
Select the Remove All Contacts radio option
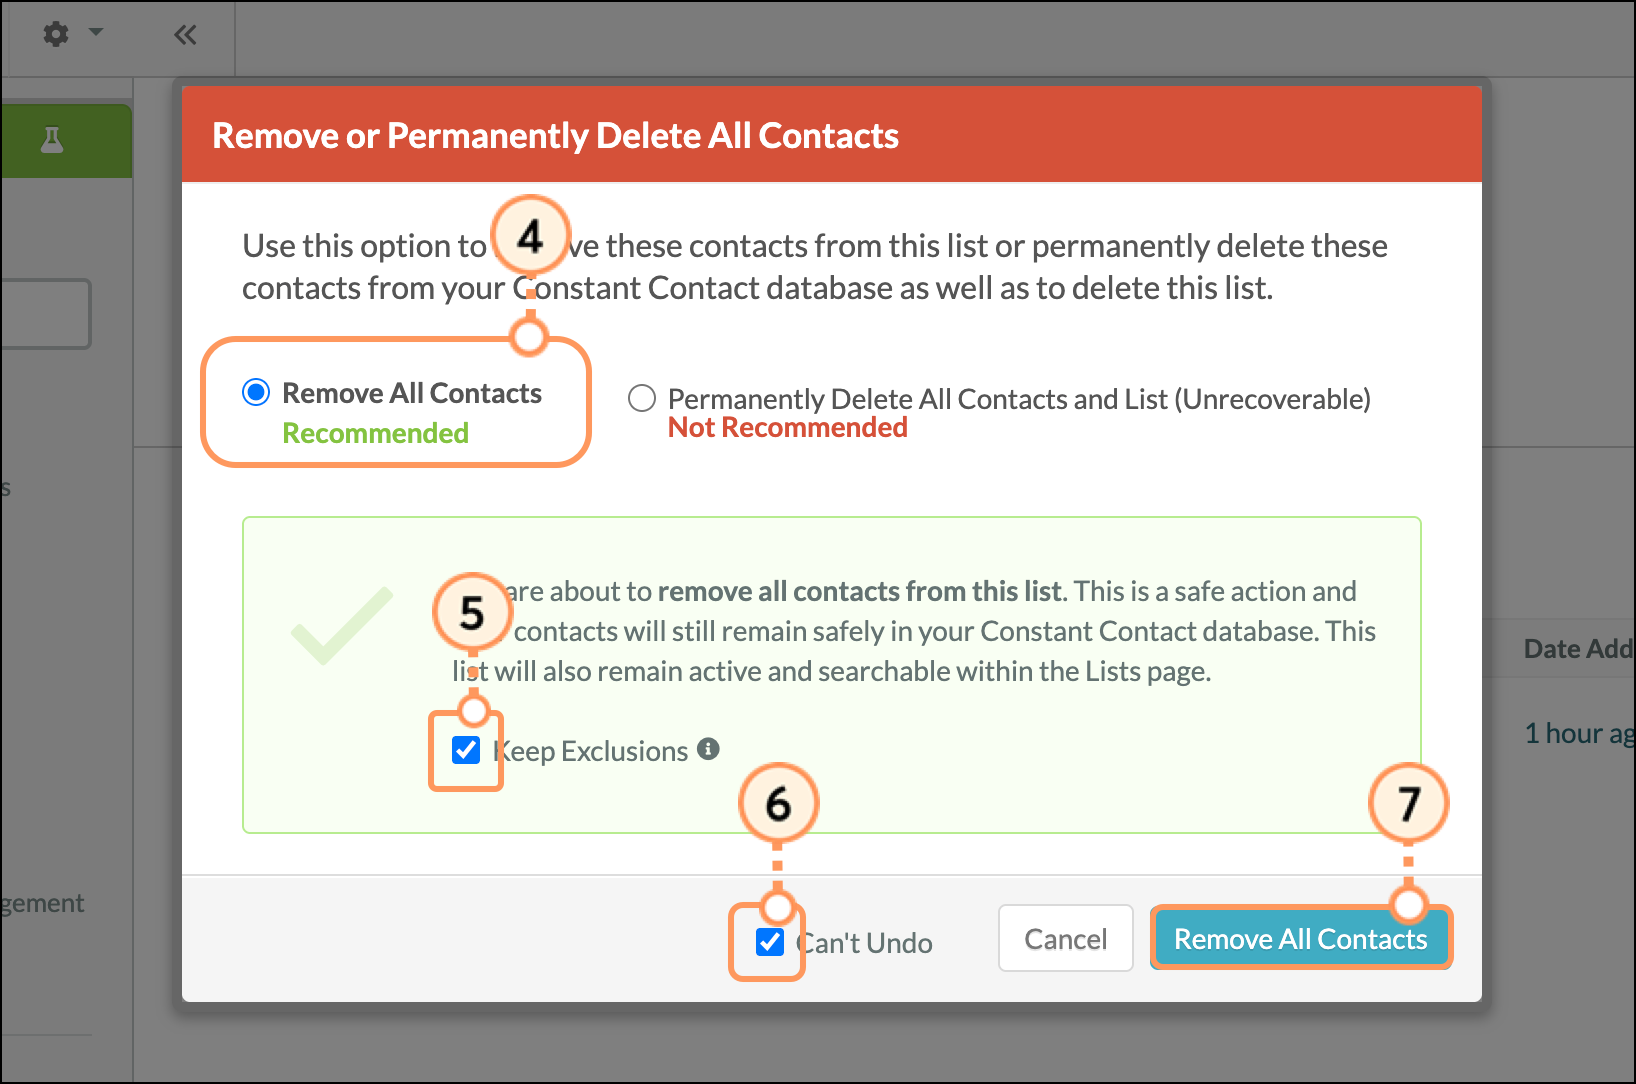tap(257, 392)
